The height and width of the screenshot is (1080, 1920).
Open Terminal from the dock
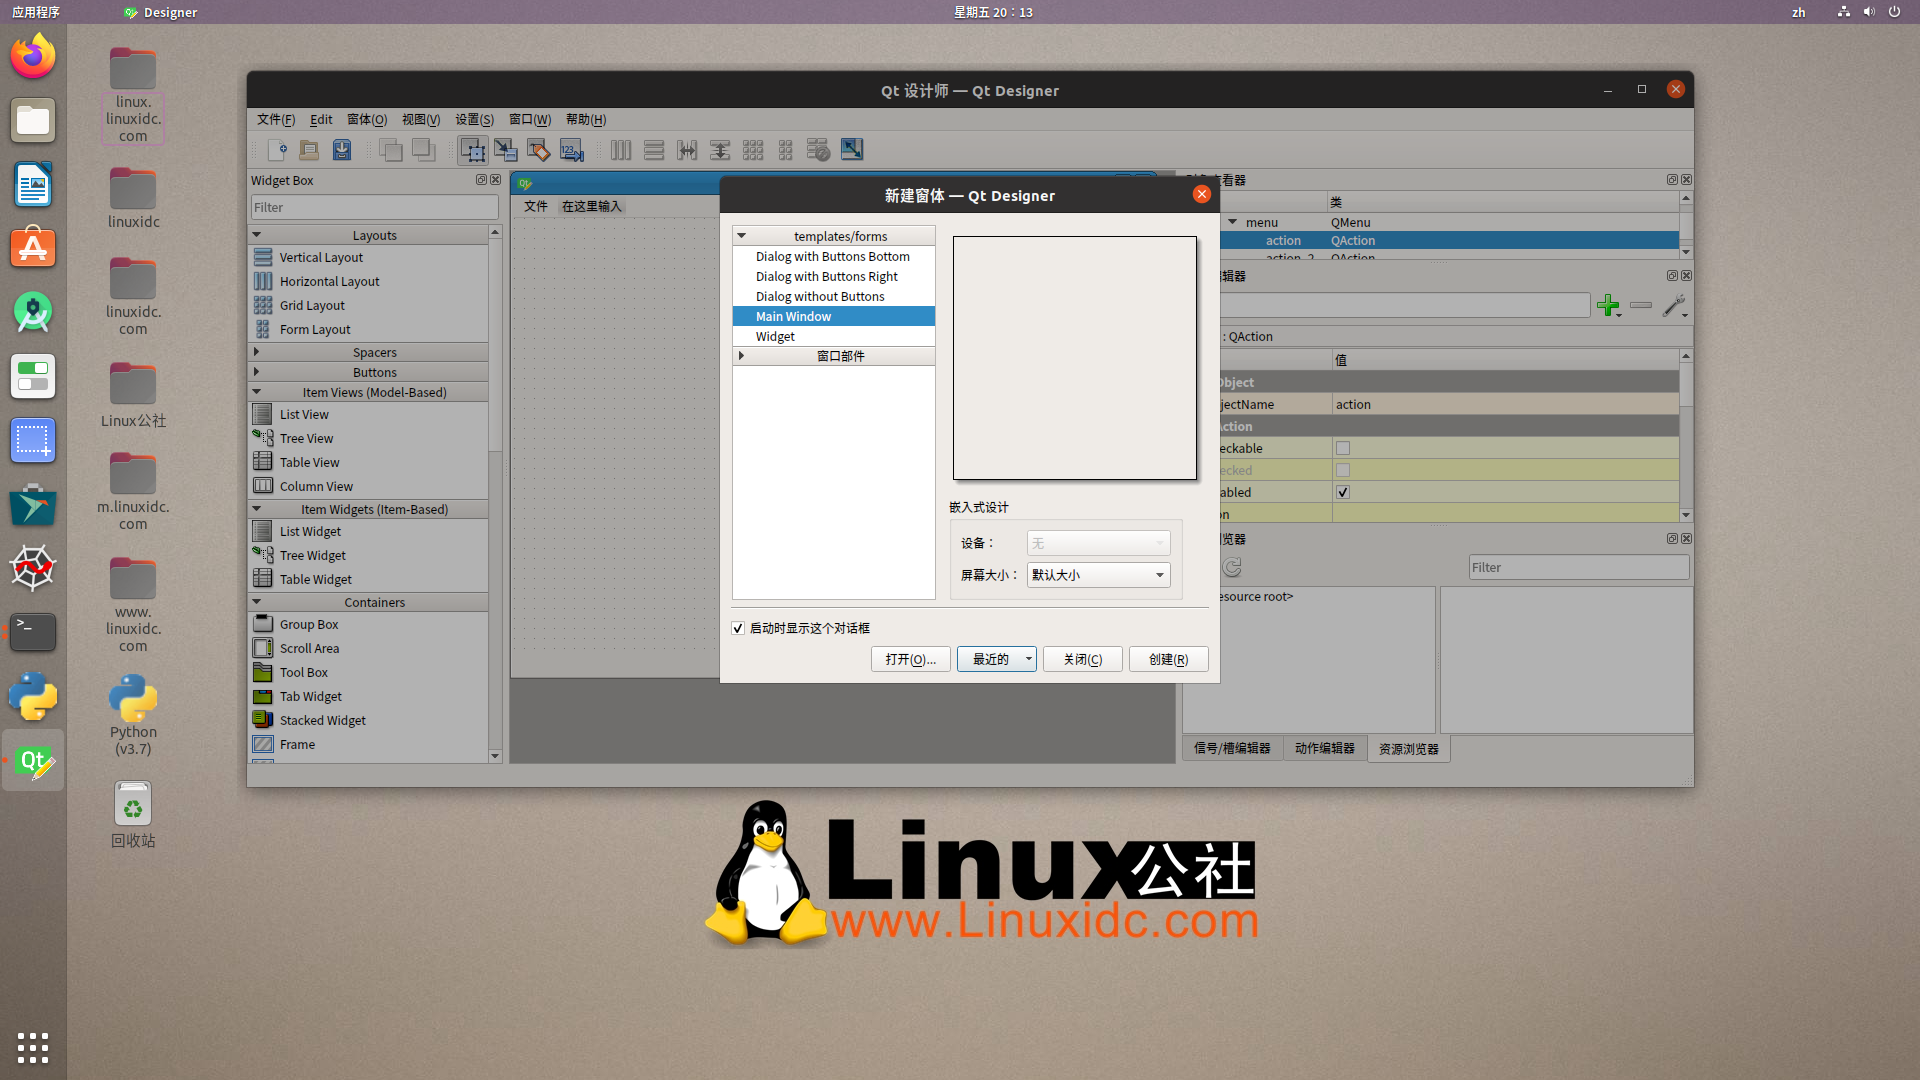point(33,632)
